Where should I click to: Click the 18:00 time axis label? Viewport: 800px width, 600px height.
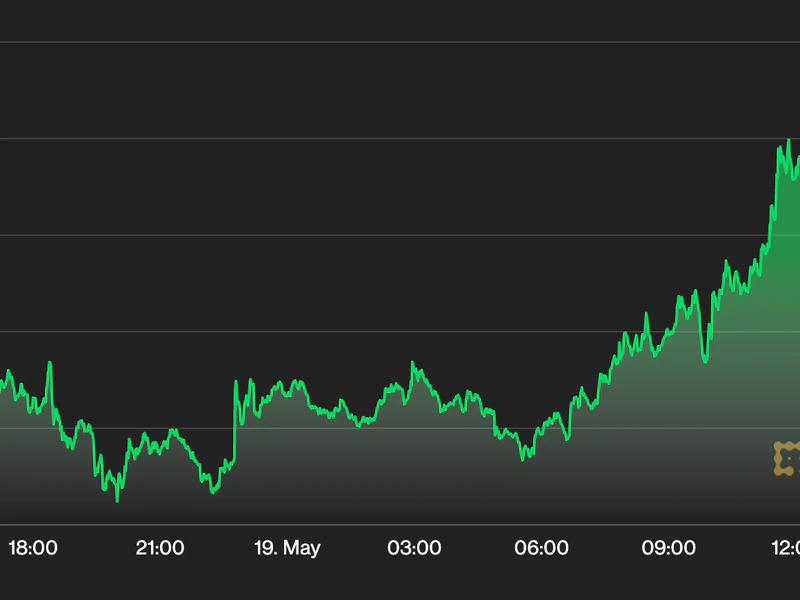pos(33,548)
